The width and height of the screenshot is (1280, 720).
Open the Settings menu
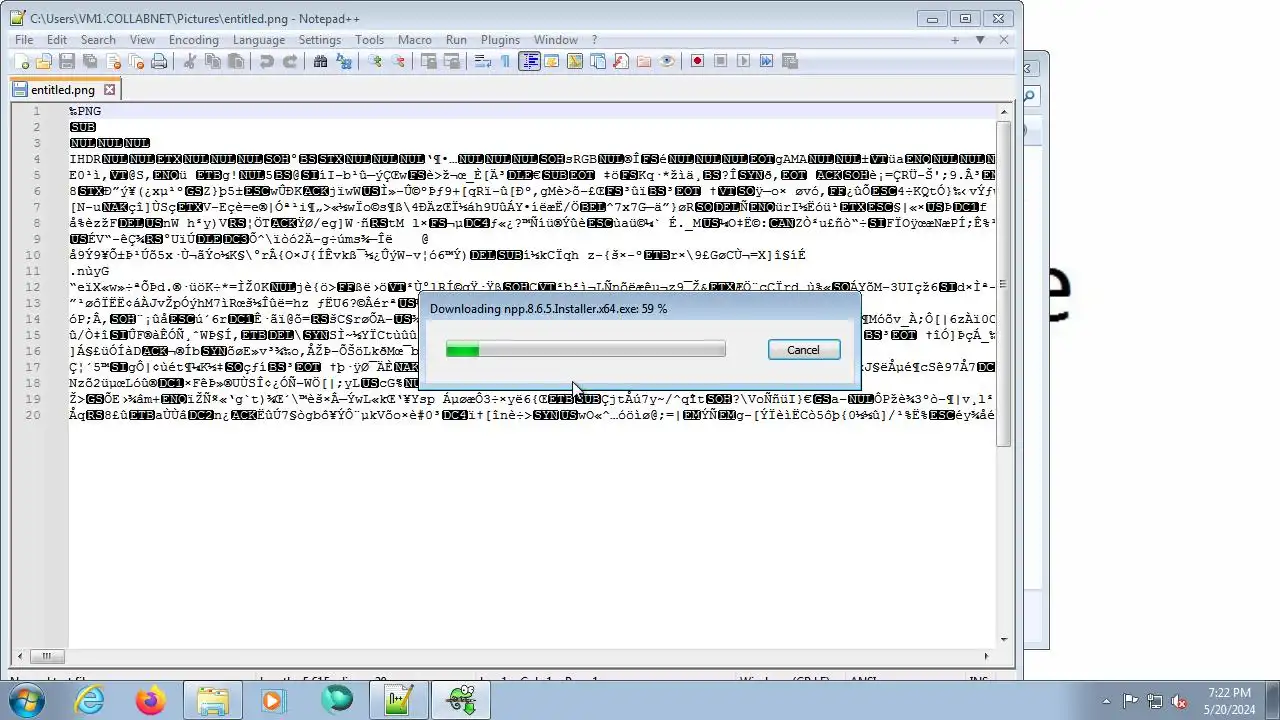pos(320,40)
